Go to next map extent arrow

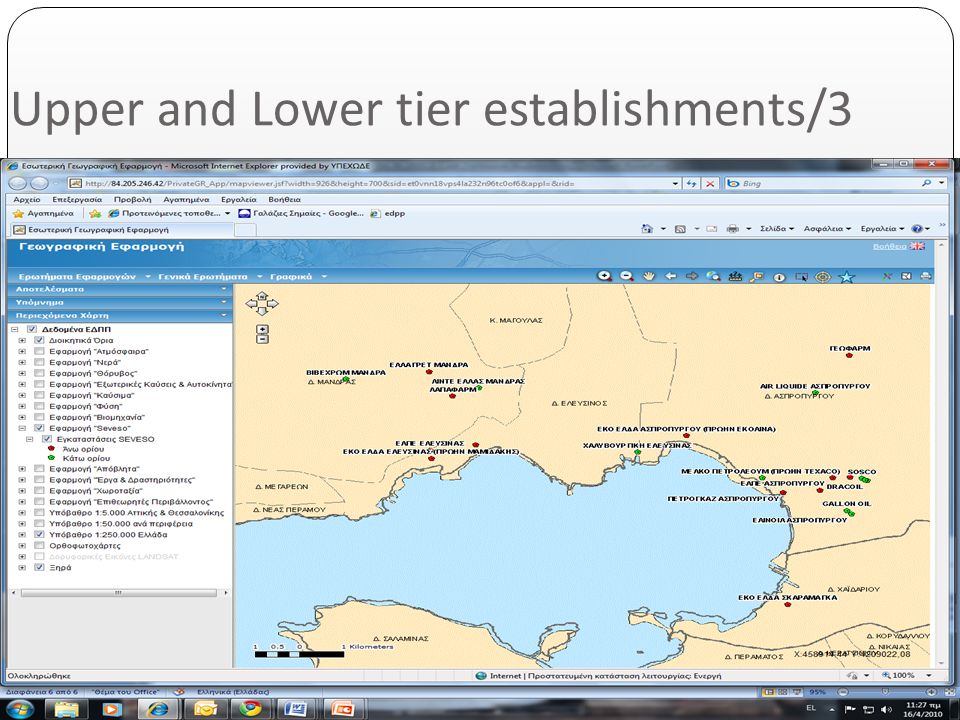click(x=692, y=276)
